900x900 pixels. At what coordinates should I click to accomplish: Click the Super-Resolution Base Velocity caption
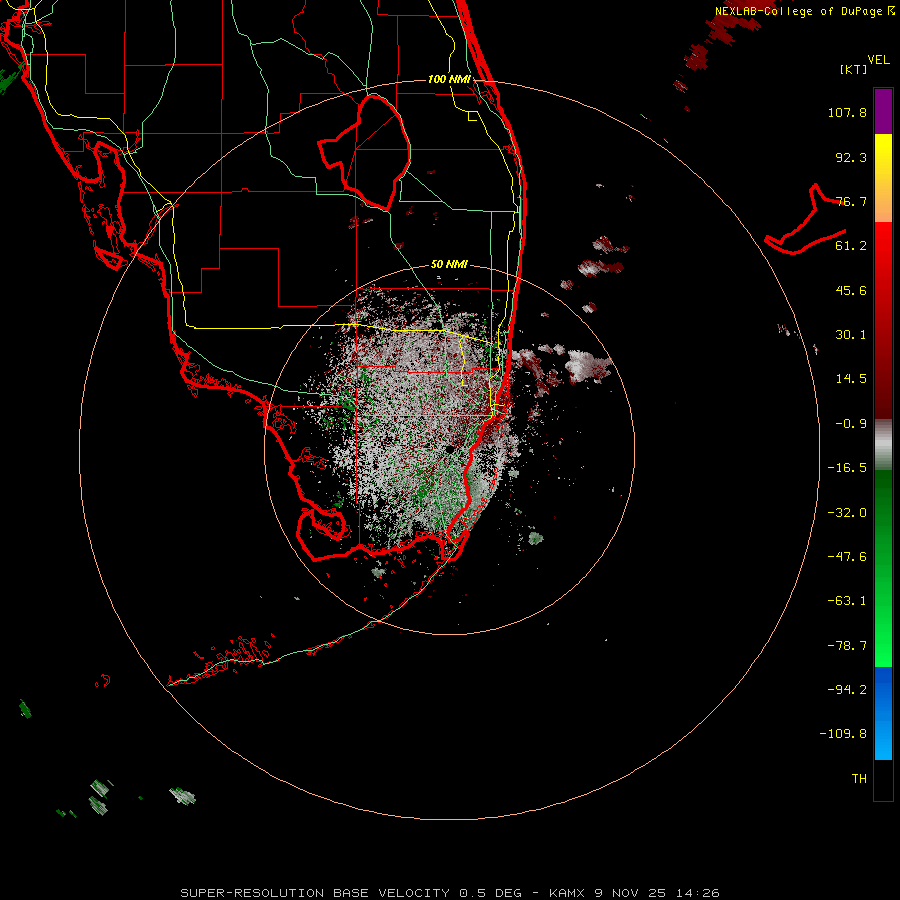tap(449, 893)
